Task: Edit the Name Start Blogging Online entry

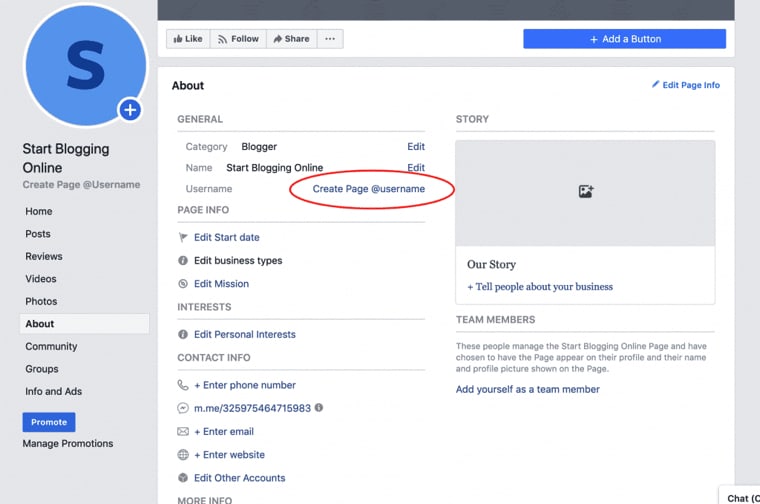Action: coord(416,168)
